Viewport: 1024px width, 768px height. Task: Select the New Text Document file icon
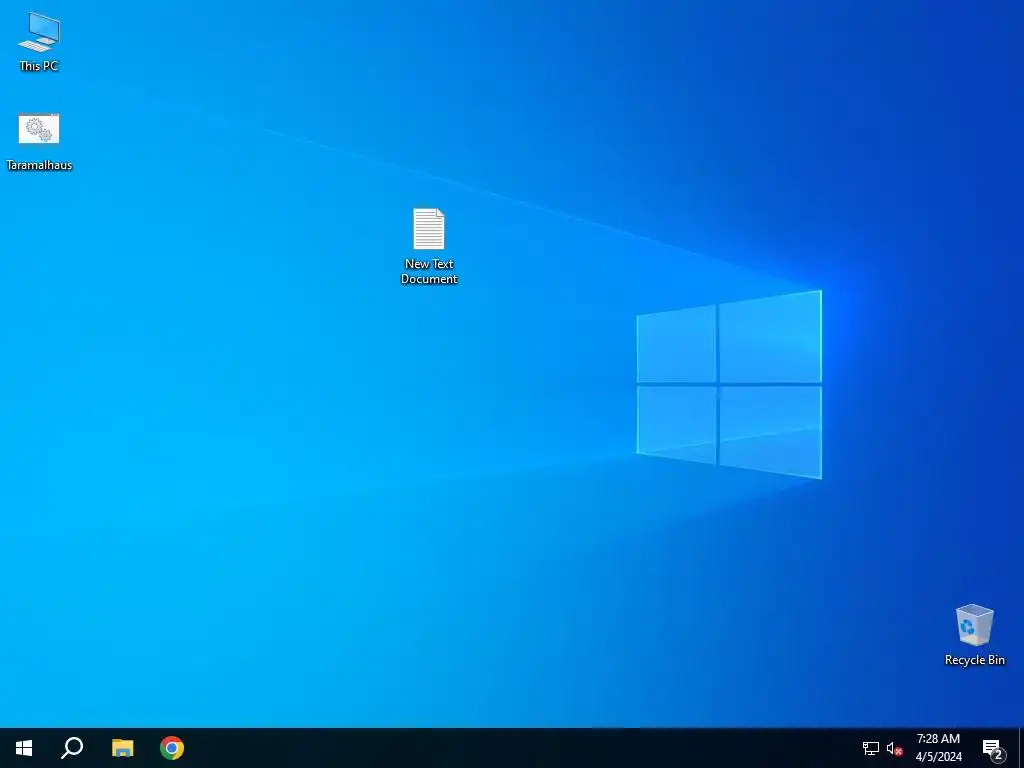[x=429, y=246]
